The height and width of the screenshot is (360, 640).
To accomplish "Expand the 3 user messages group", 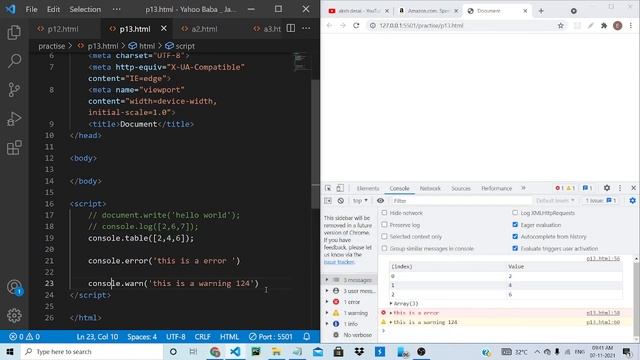I will (x=327, y=291).
